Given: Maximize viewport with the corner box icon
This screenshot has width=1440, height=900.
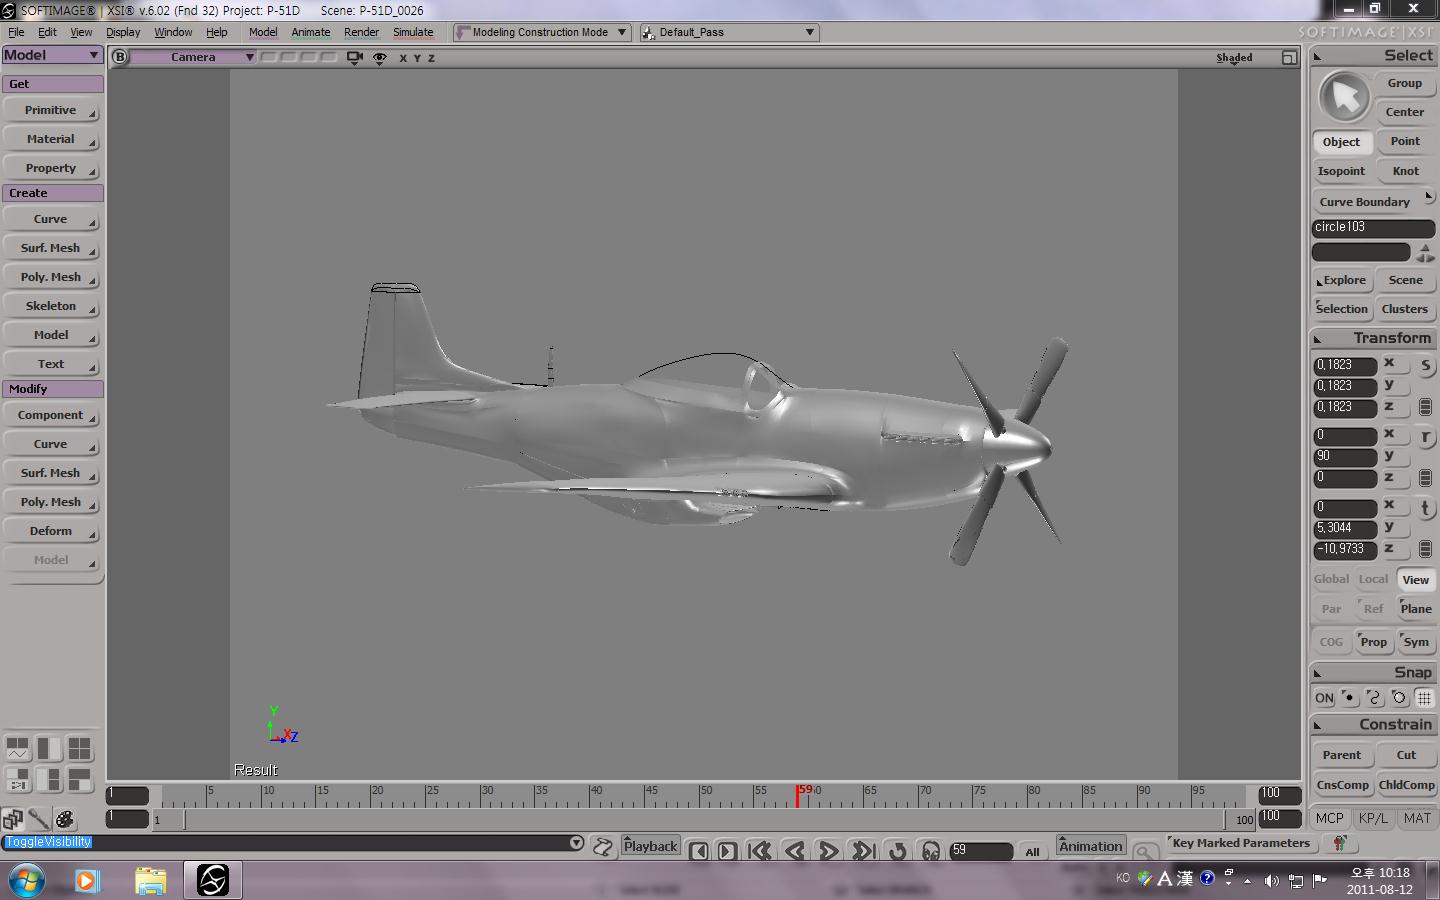Looking at the screenshot, I should coord(1289,58).
